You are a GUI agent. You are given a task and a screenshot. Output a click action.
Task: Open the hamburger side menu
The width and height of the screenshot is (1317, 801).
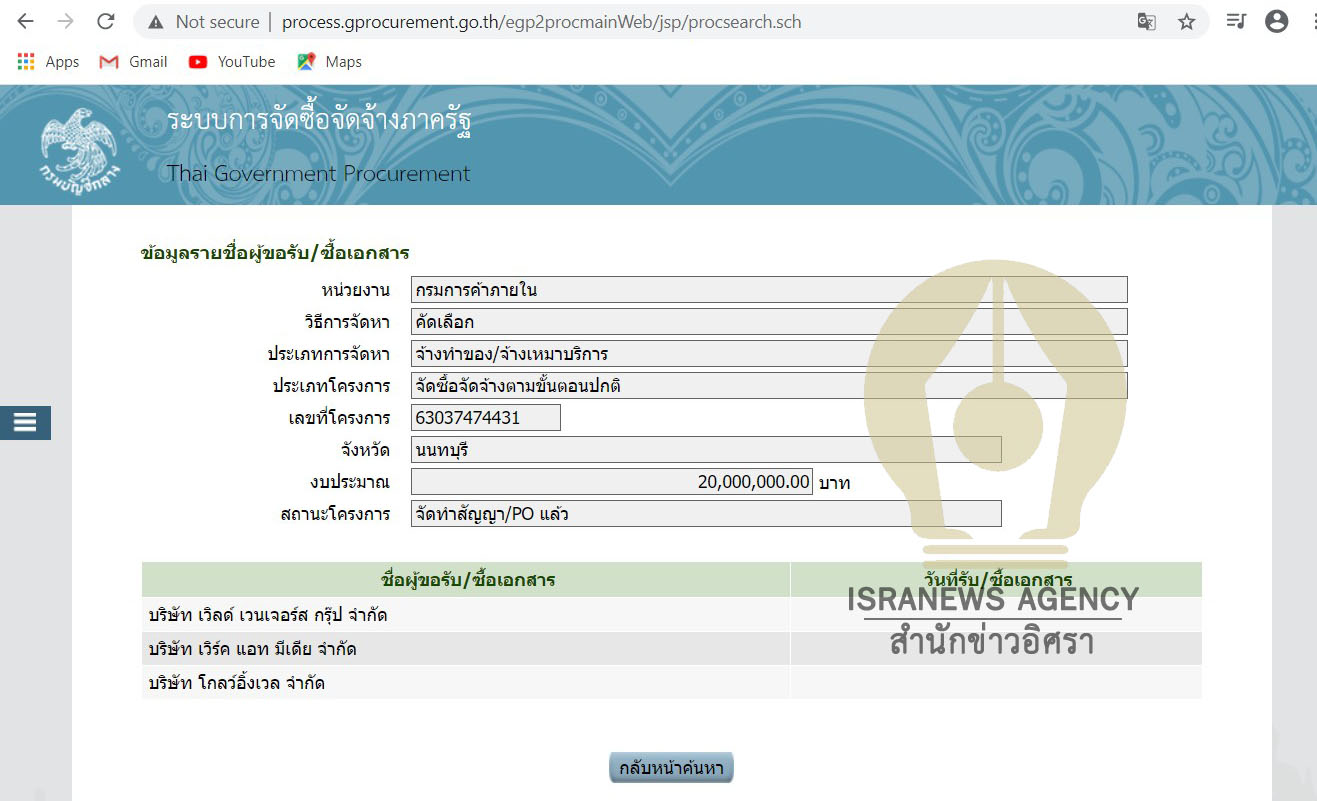click(x=25, y=423)
